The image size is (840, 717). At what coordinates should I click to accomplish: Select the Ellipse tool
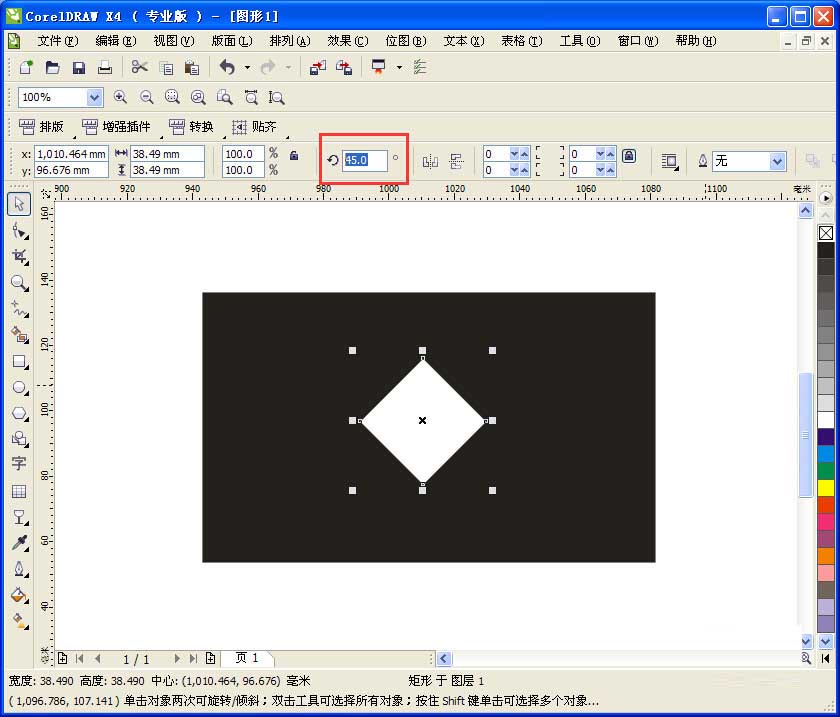pos(18,388)
